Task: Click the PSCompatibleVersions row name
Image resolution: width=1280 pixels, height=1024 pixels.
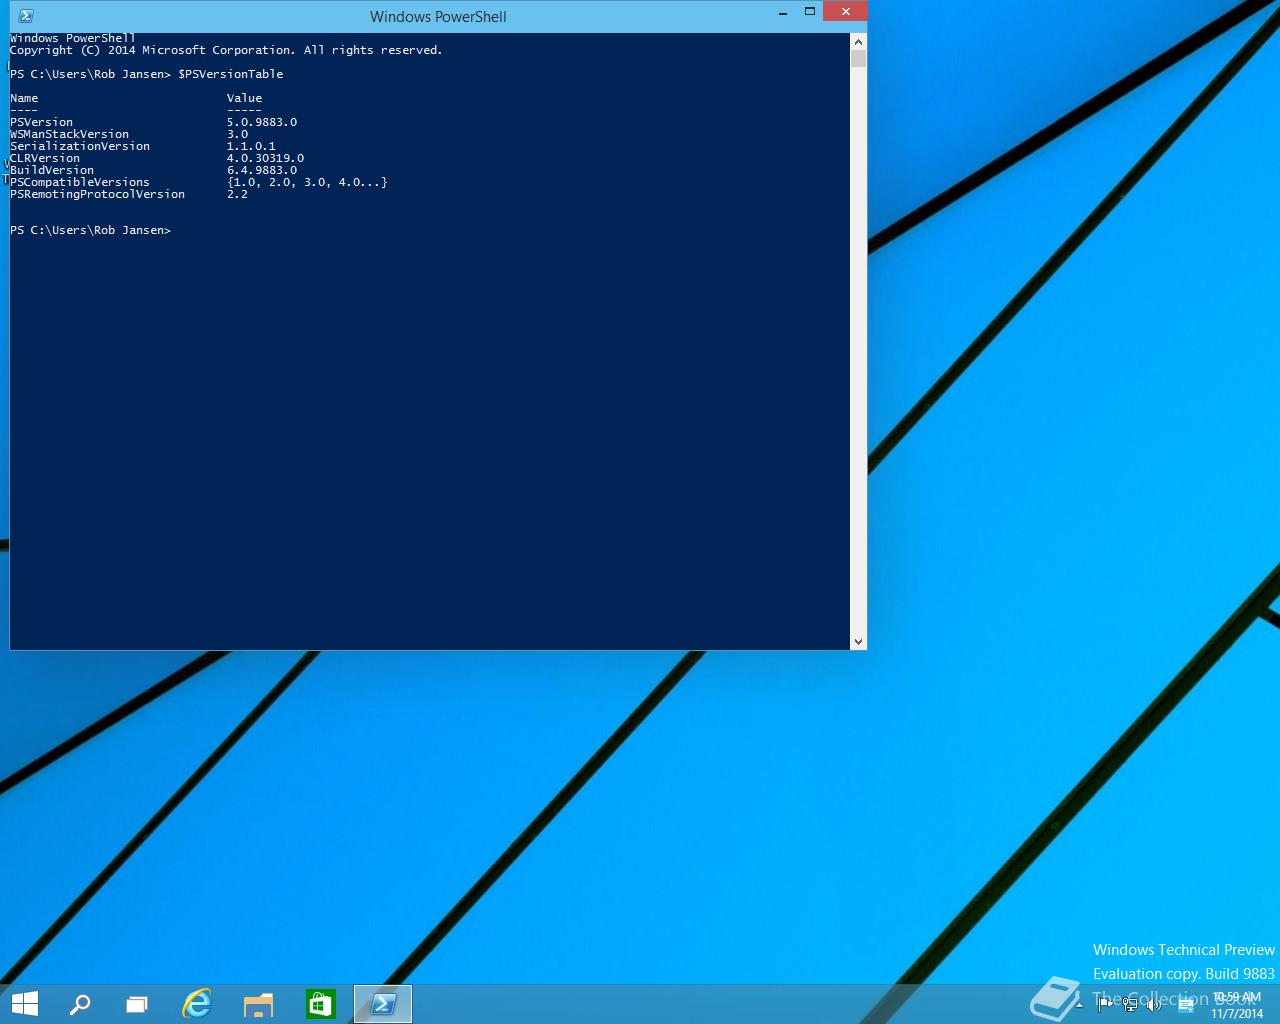Action: [x=80, y=182]
